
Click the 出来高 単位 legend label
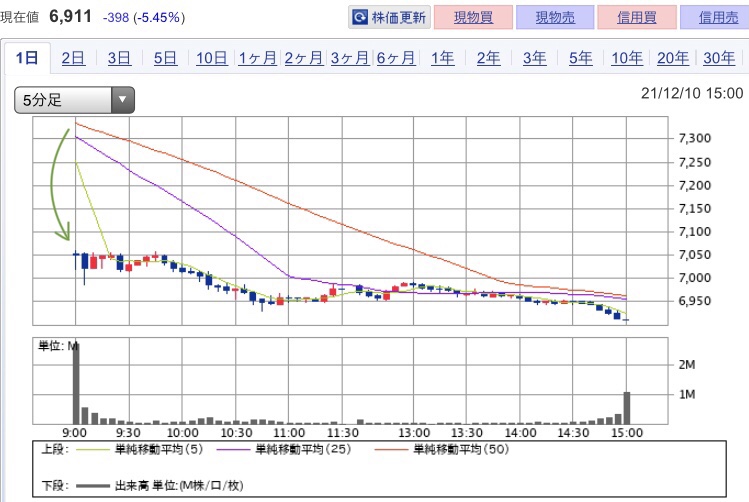179,486
